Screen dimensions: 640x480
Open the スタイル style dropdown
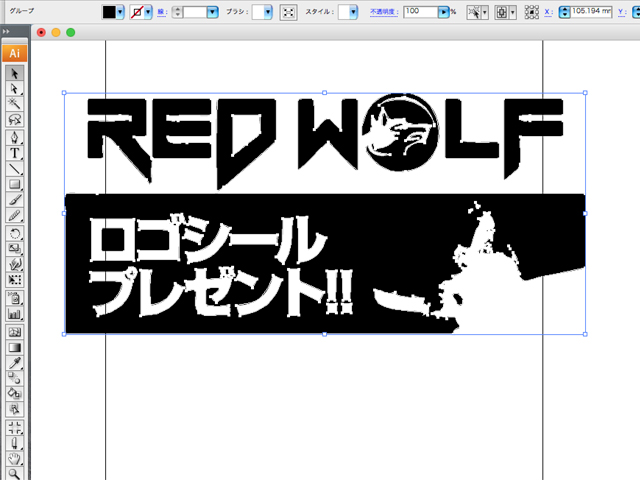tap(353, 12)
